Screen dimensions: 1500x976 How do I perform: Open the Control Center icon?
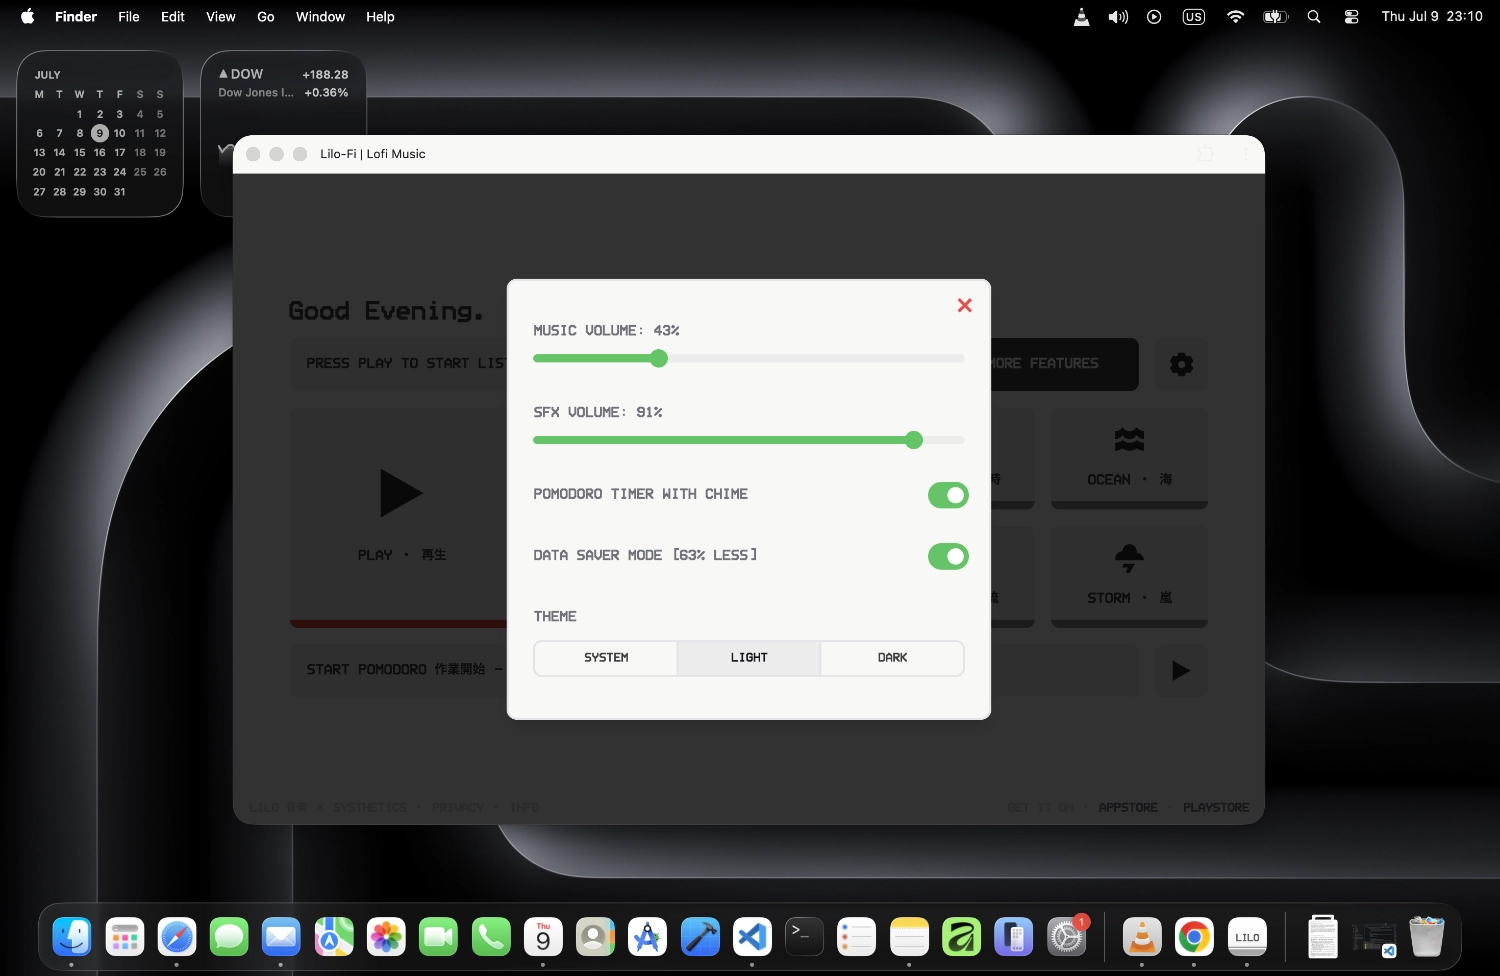pos(1351,16)
